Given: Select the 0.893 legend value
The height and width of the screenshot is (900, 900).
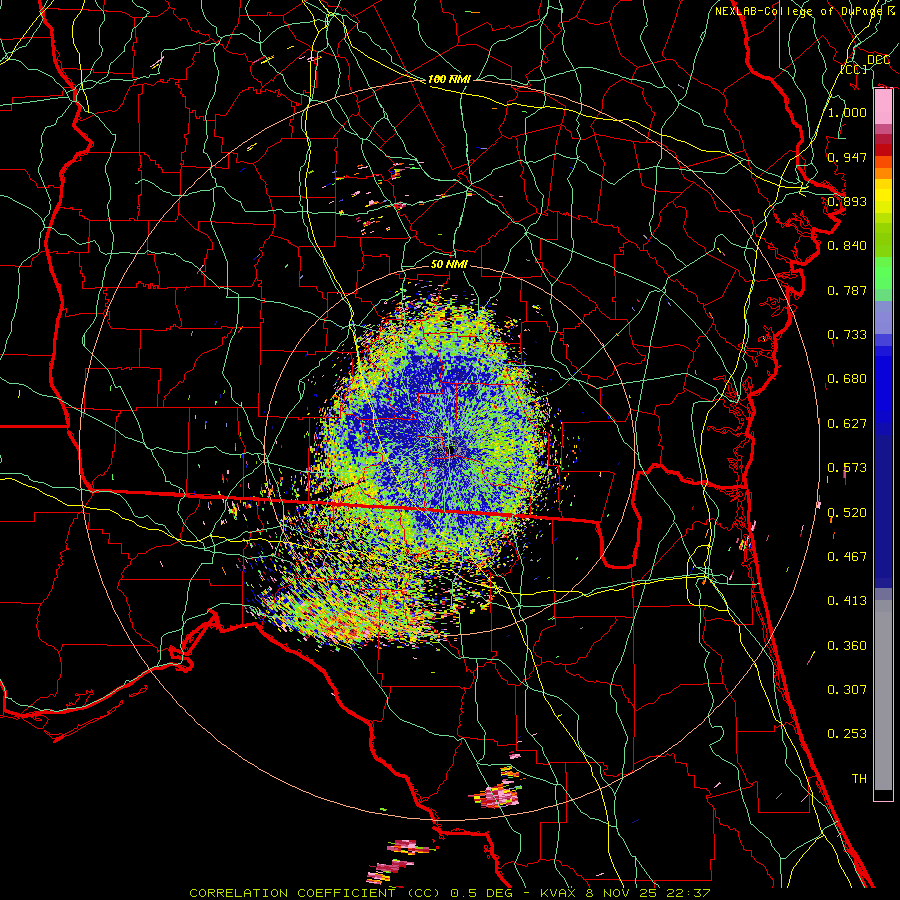Looking at the screenshot, I should [x=847, y=201].
